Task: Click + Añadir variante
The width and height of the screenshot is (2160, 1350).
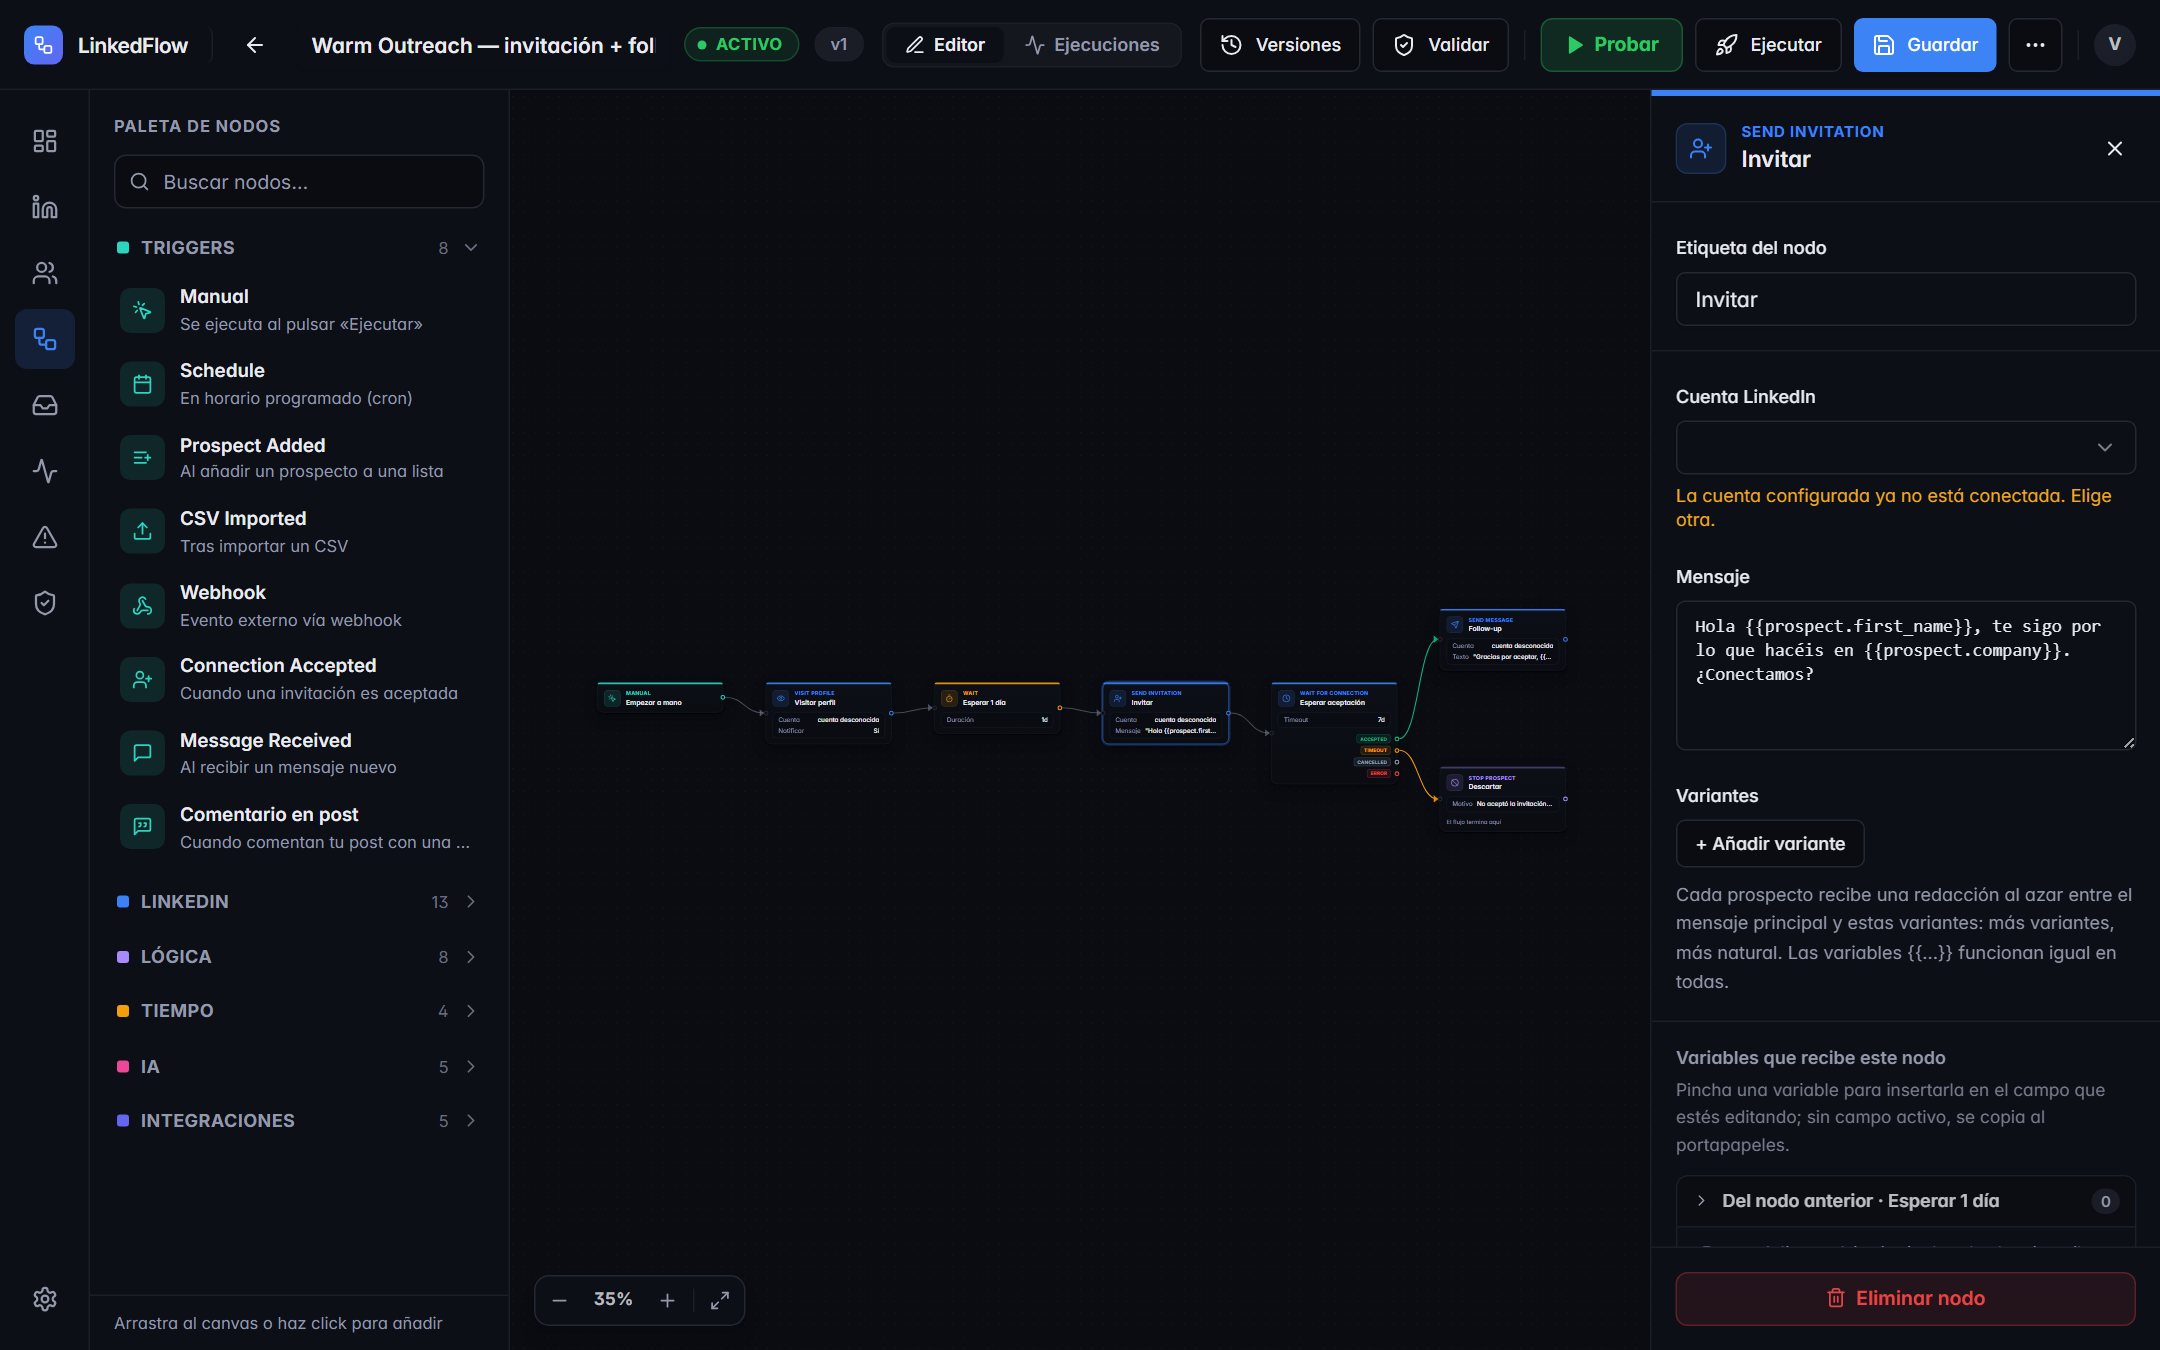Action: (1770, 844)
